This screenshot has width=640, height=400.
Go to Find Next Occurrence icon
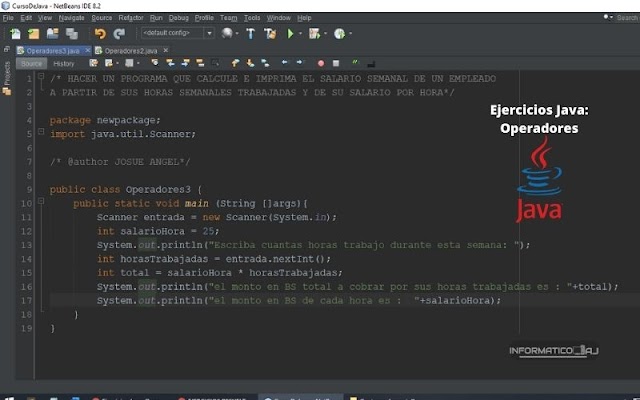pyautogui.click(x=185, y=63)
